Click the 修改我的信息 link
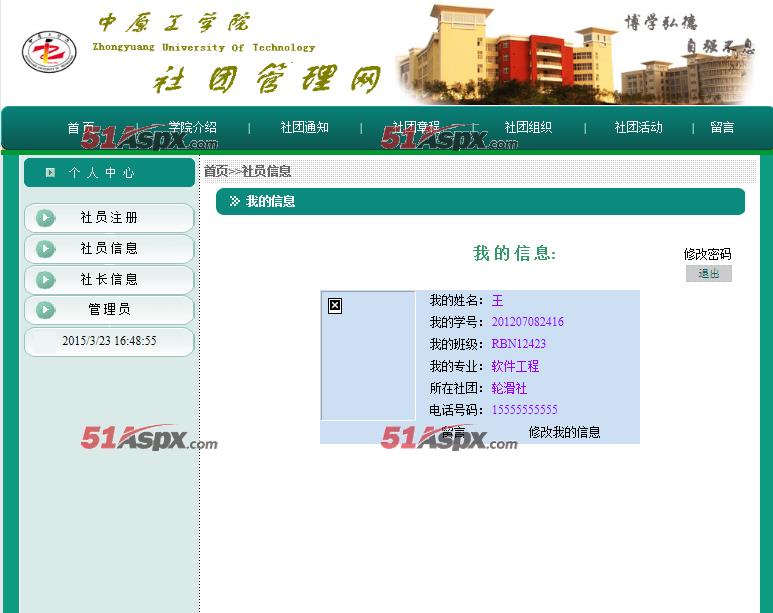The image size is (773, 613). pos(564,433)
